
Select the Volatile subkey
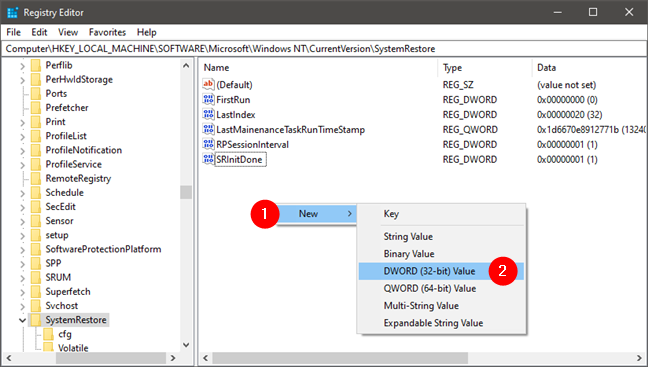tap(73, 348)
